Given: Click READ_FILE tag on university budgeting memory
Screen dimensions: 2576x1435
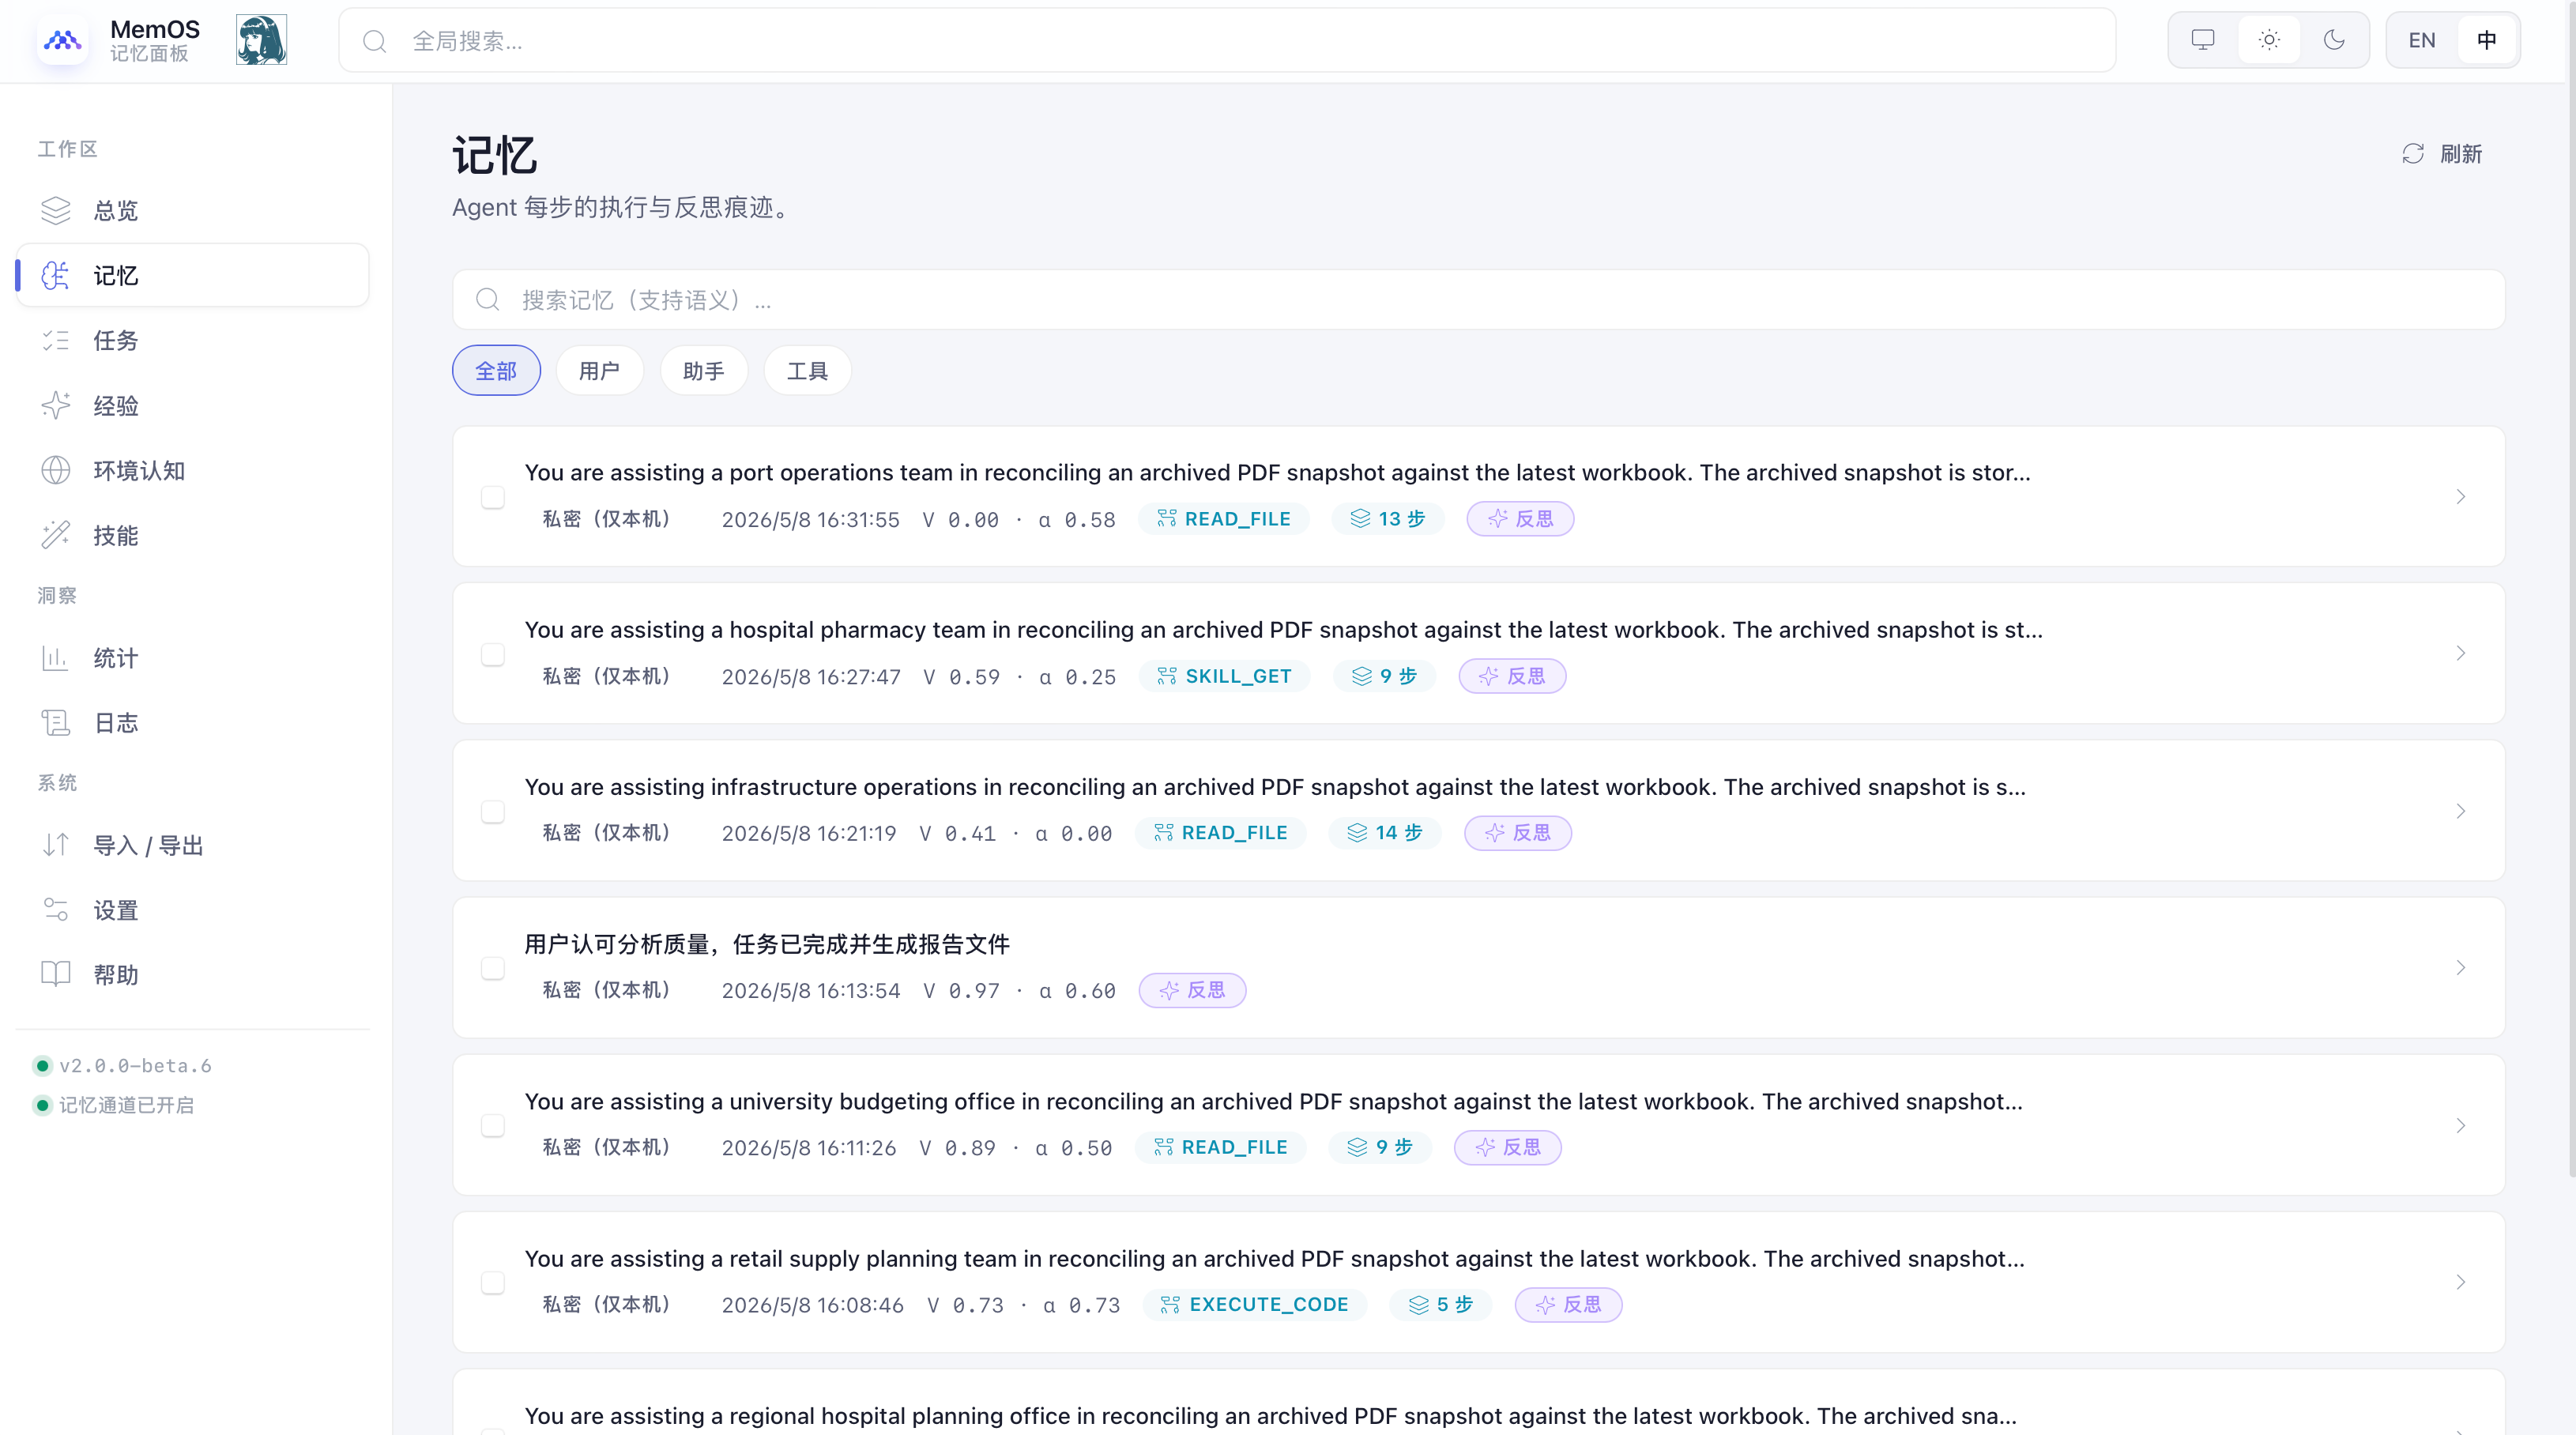Looking at the screenshot, I should point(1220,1147).
